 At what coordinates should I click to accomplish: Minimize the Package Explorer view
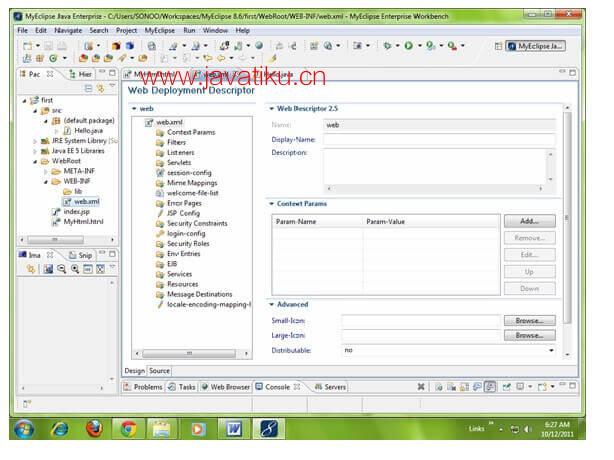[x=102, y=72]
